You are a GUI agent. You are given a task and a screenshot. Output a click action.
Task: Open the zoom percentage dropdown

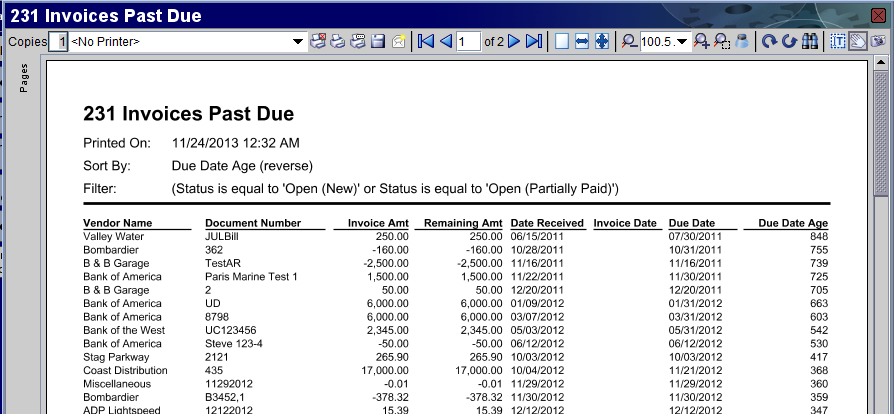[x=682, y=42]
